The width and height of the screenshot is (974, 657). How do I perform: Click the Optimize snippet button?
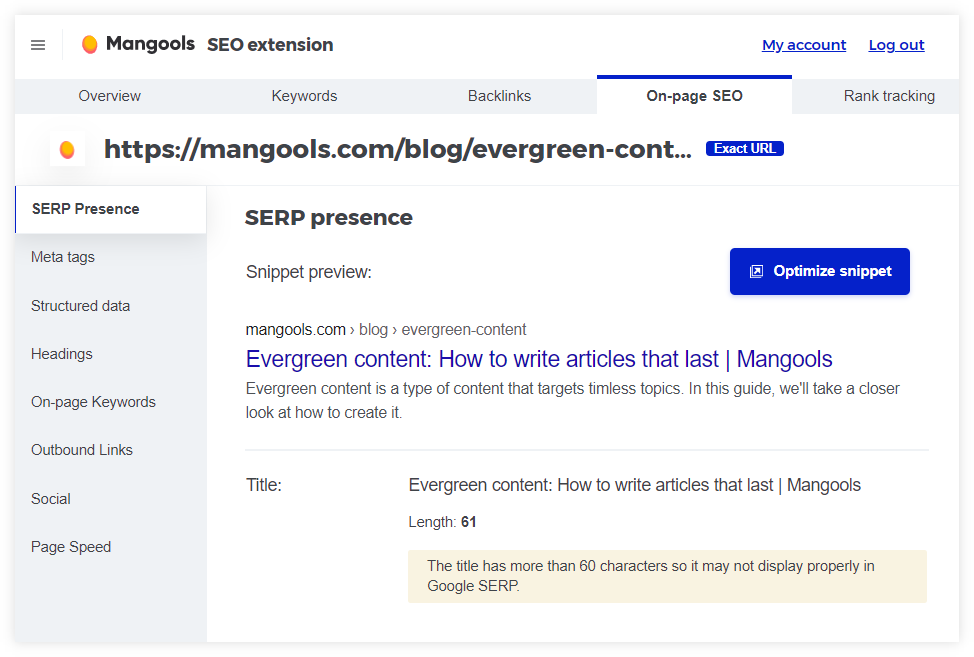pos(819,271)
